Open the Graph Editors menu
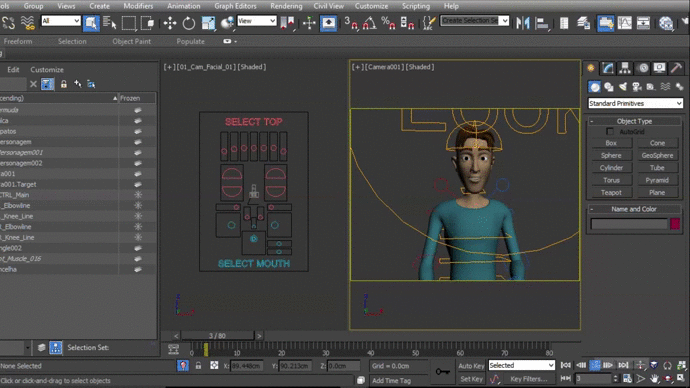 [x=235, y=6]
